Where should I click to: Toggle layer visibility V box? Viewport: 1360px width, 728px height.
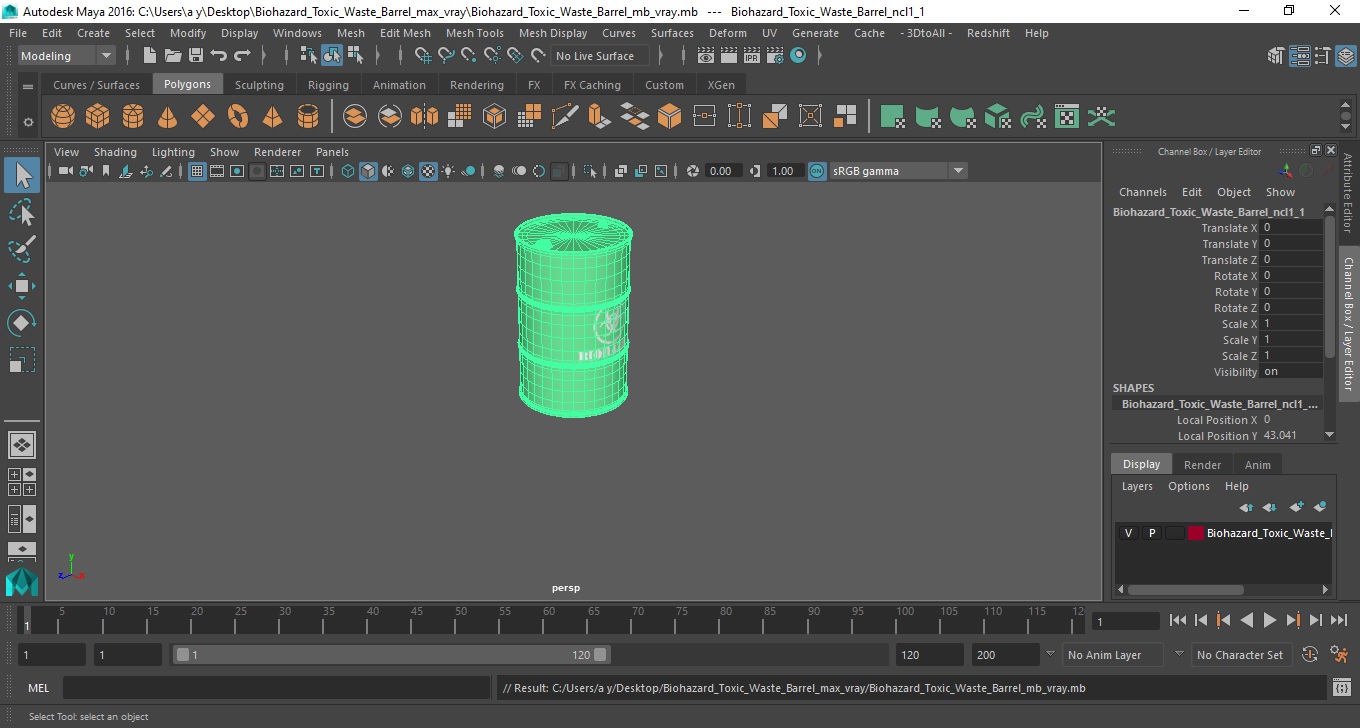click(1129, 533)
